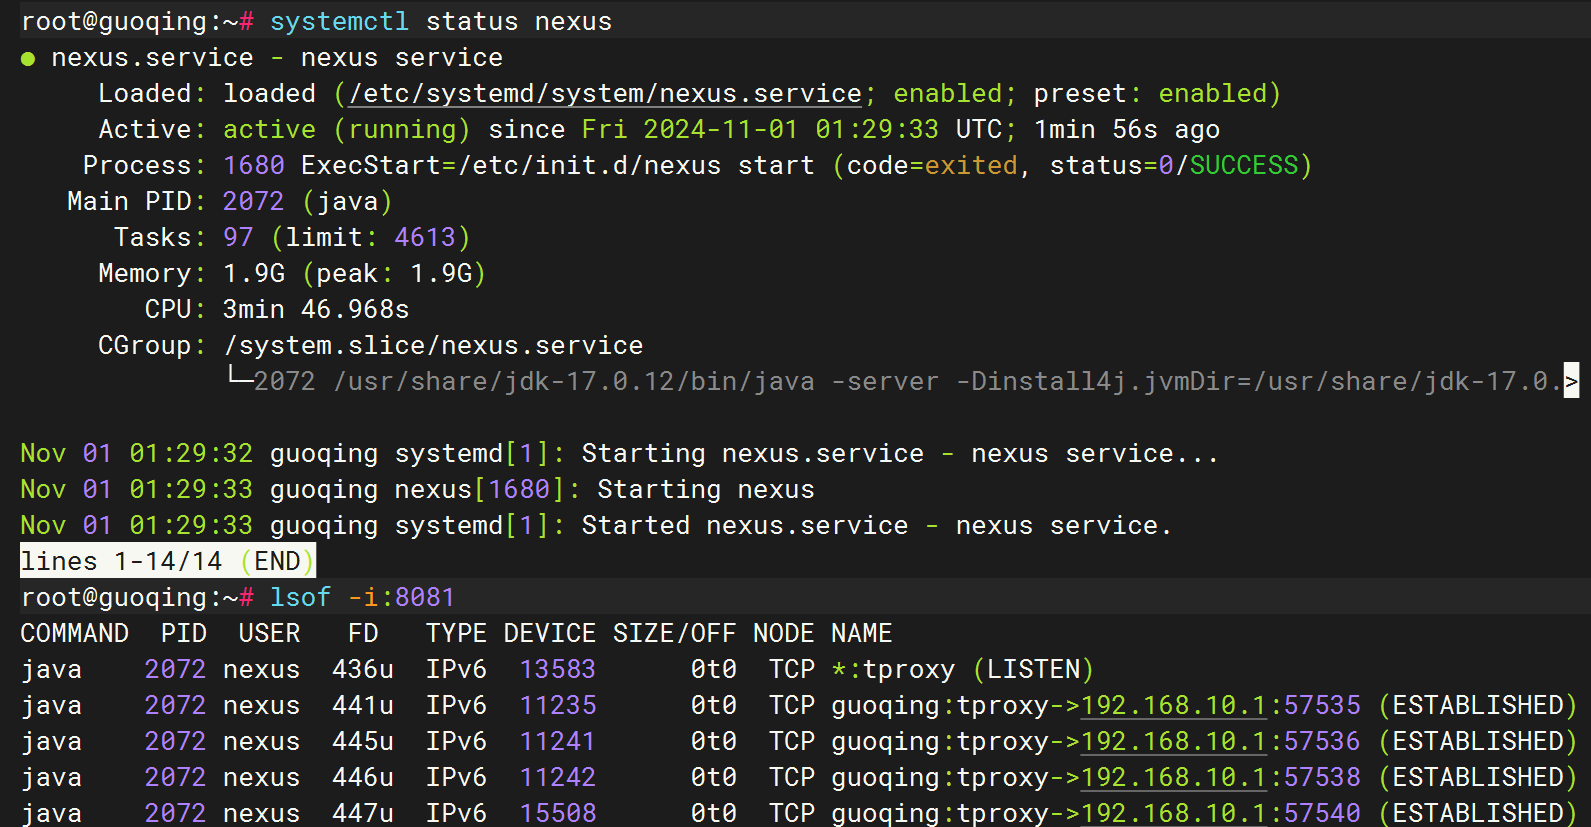This screenshot has width=1591, height=827.
Task: Open the /etc/systemd/system/nexus.service path link
Action: coord(605,94)
